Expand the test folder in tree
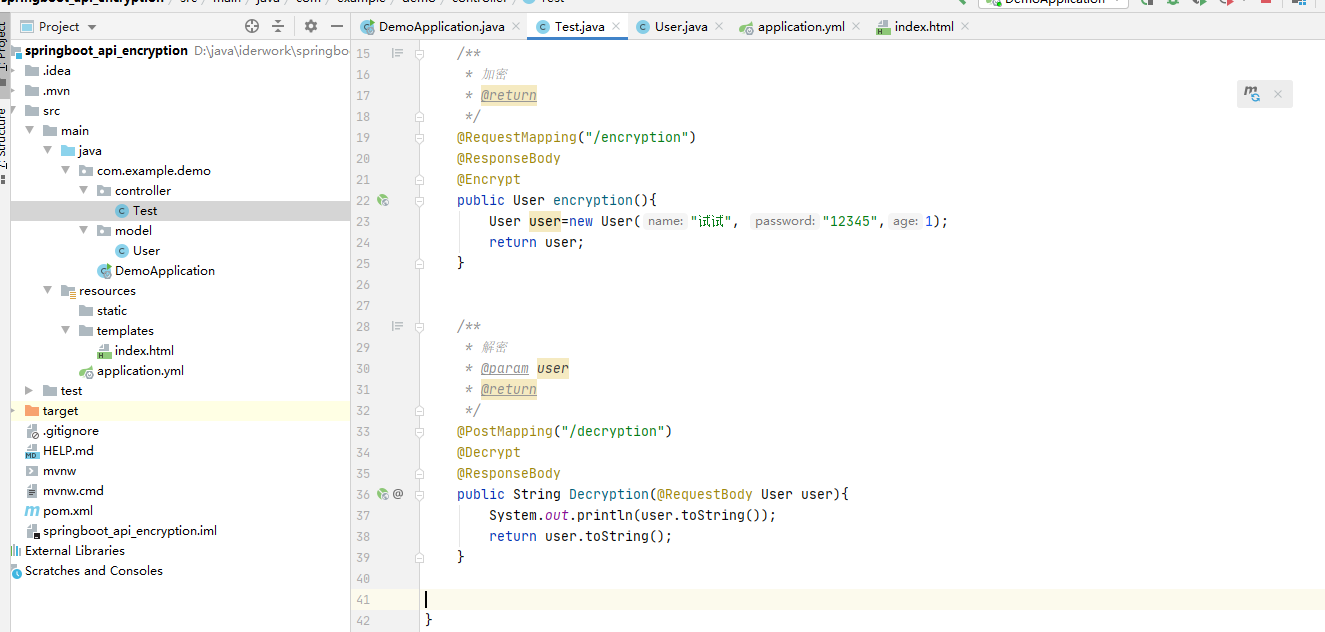The image size is (1325, 632). [x=30, y=390]
